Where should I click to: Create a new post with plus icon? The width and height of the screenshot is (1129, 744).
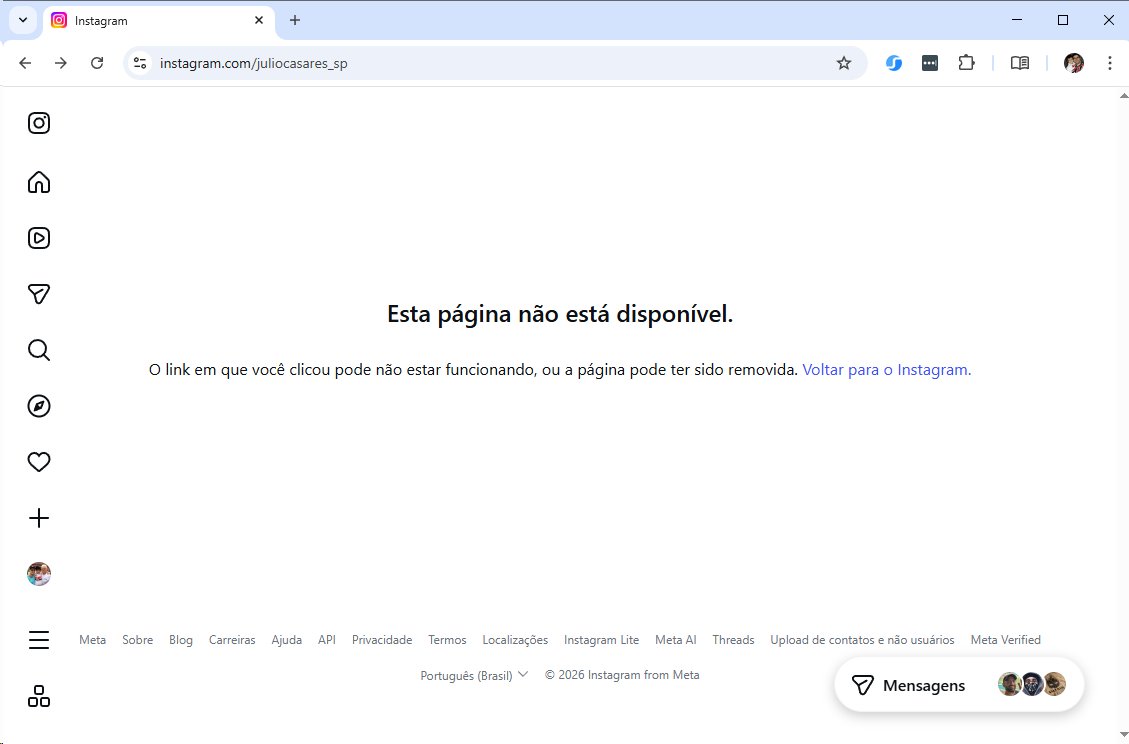(x=38, y=518)
